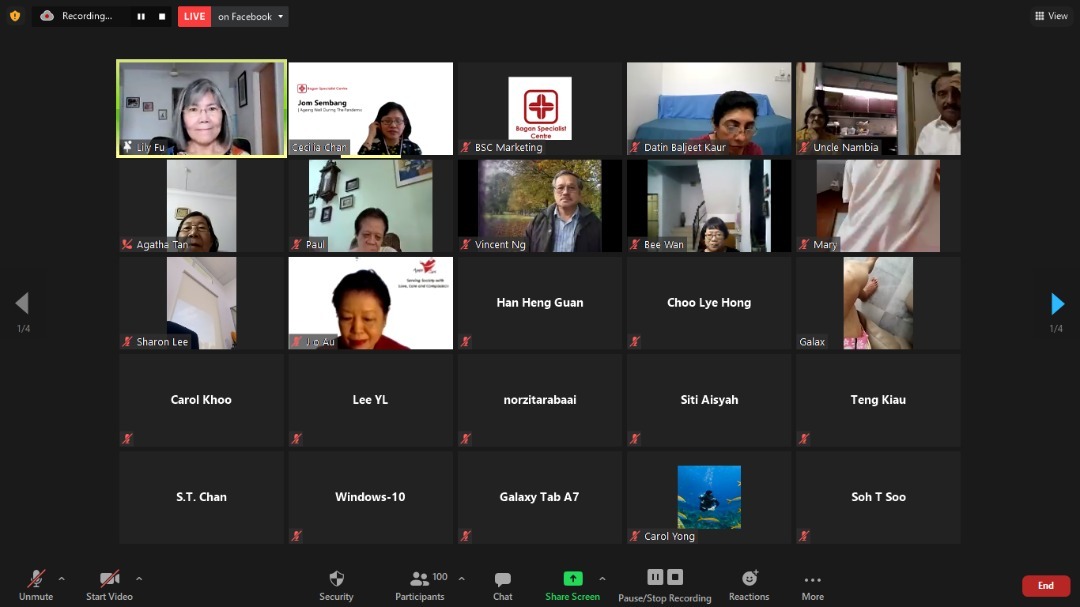Open the View layout menu

tap(1051, 16)
